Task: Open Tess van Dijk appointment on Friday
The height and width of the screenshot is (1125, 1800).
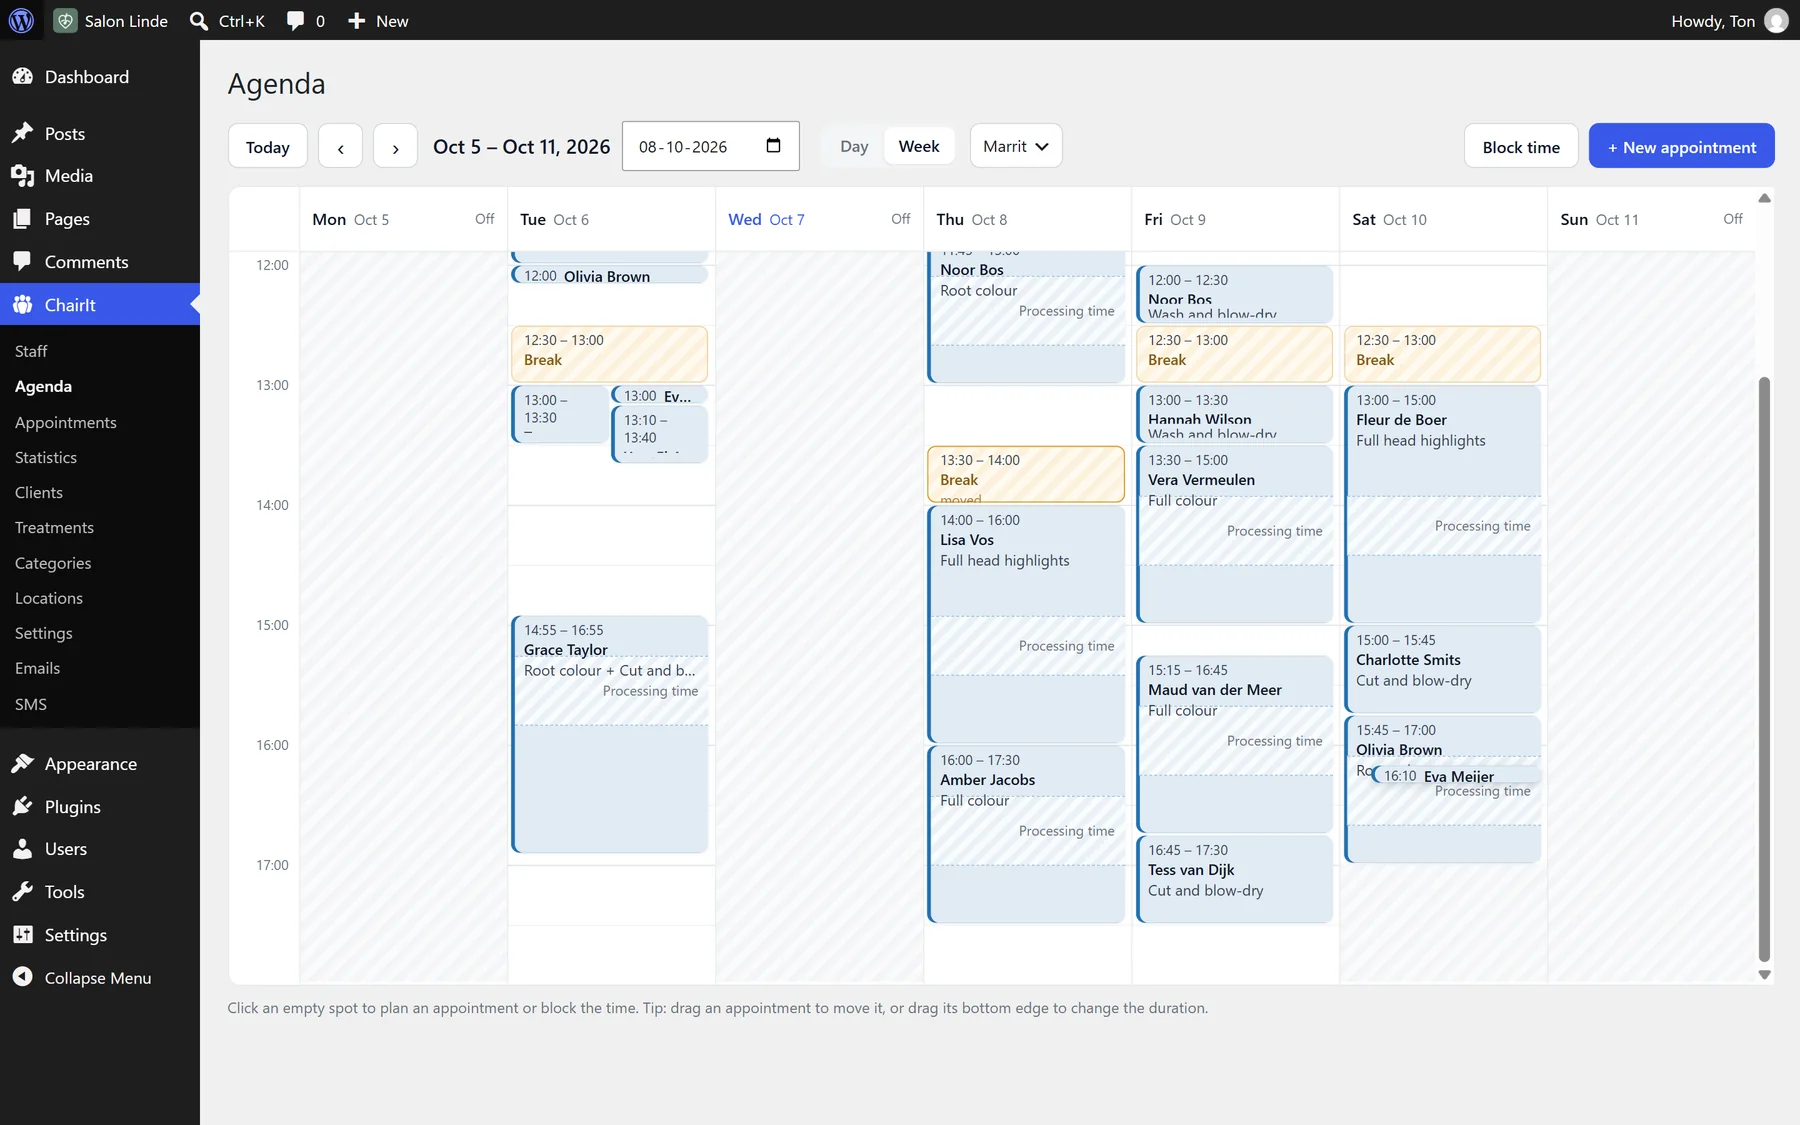Action: click(x=1234, y=879)
